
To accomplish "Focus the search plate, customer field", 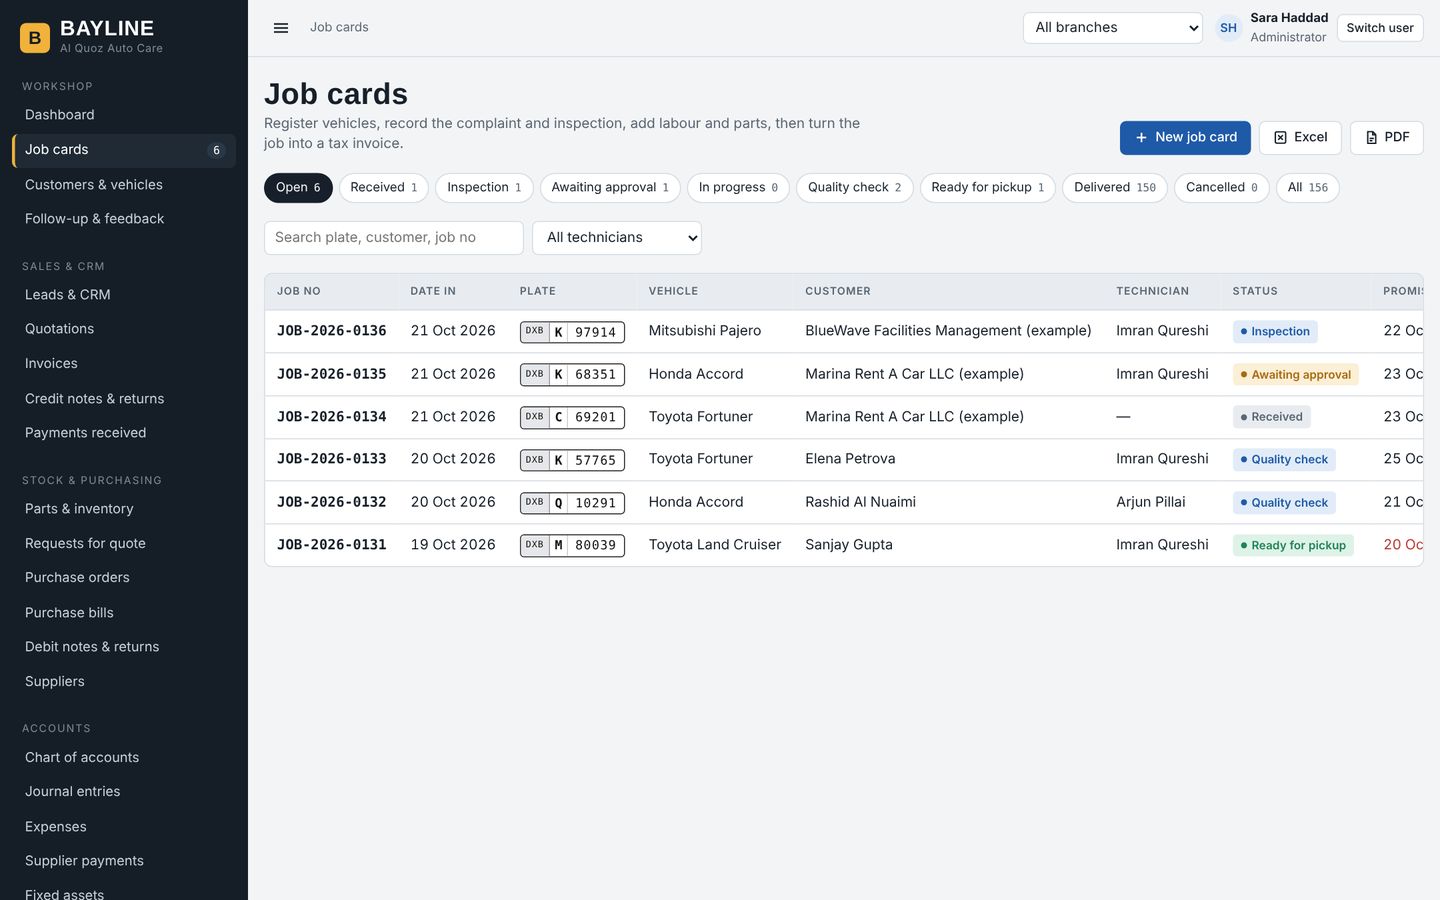I will pos(393,238).
